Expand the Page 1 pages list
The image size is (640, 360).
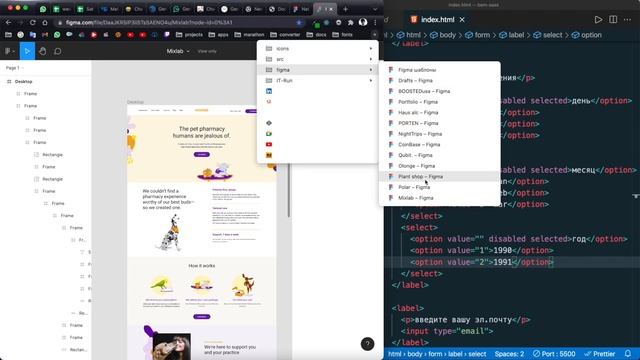click(x=15, y=68)
